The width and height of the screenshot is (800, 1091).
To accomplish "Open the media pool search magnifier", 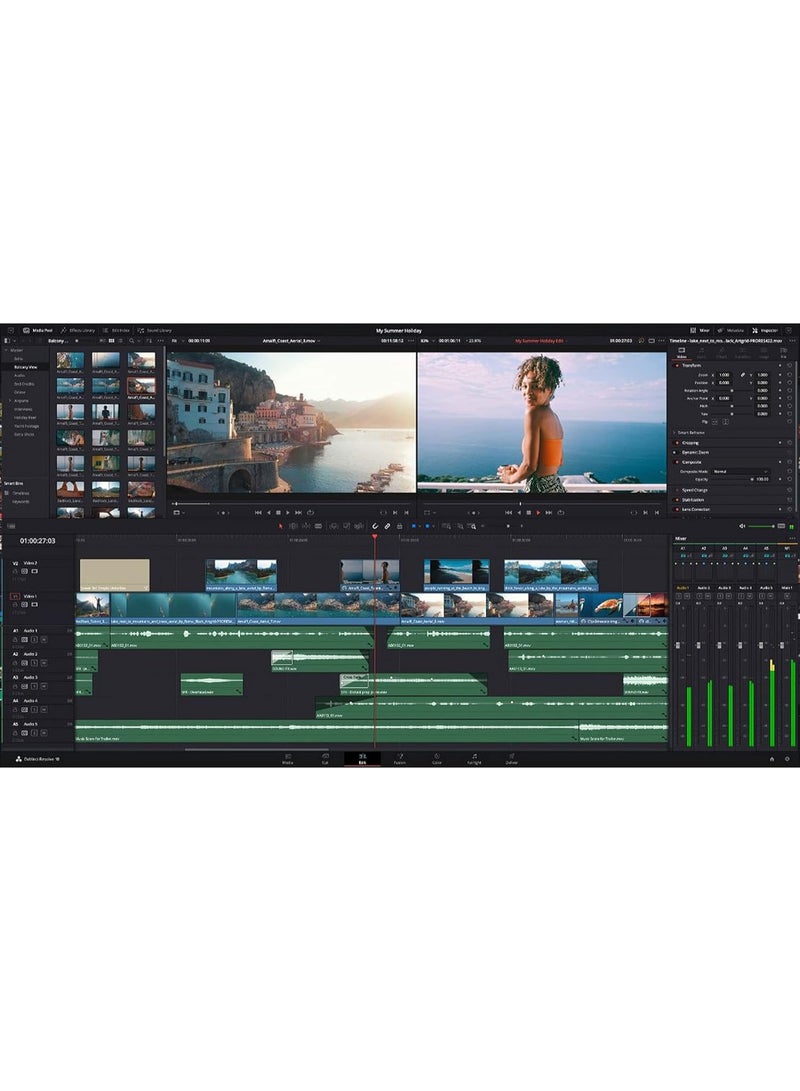I will (x=131, y=341).
